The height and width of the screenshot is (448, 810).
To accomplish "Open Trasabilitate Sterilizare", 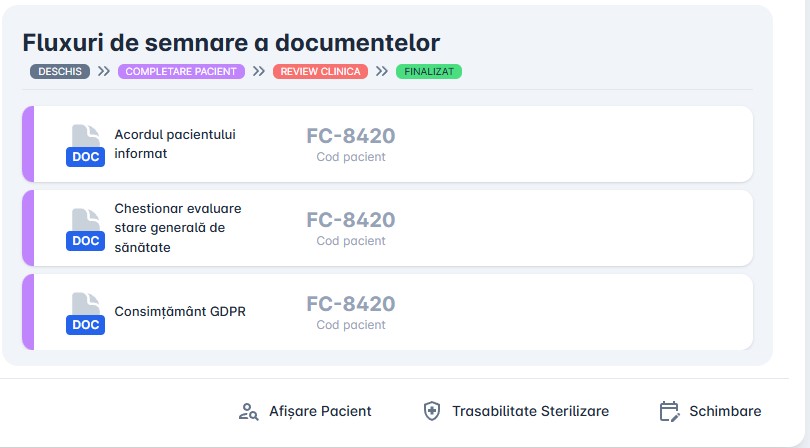I will (x=530, y=411).
